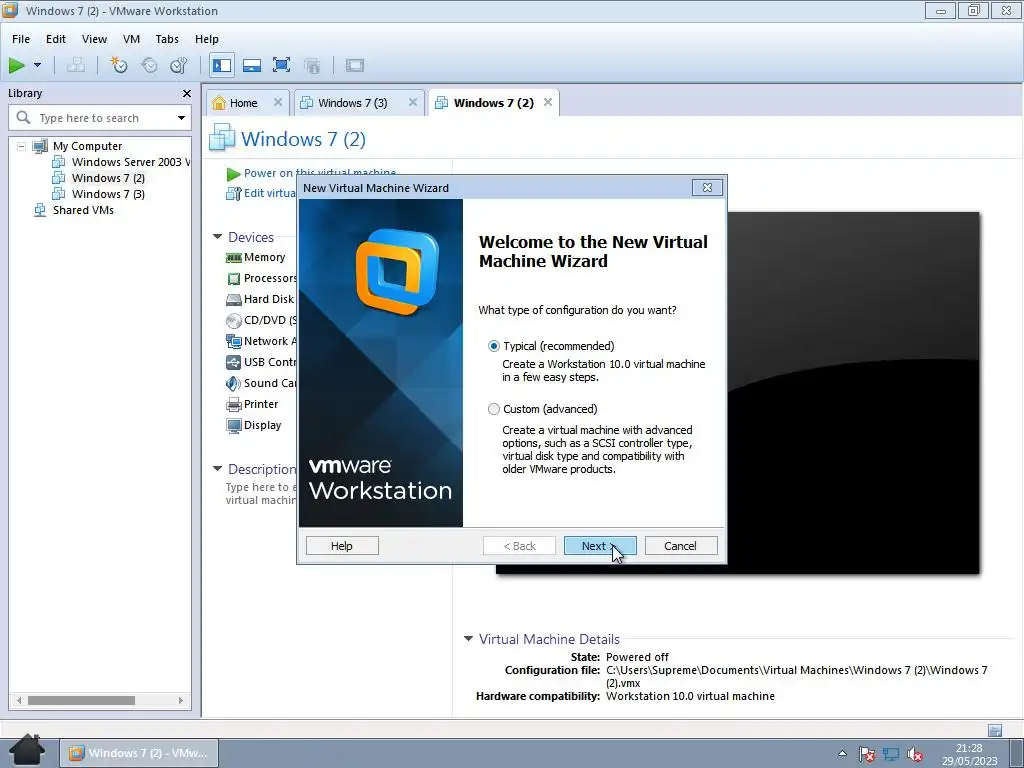Viewport: 1024px width, 768px height.
Task: Click the library horizontal scrollbar thumb
Action: (81, 700)
